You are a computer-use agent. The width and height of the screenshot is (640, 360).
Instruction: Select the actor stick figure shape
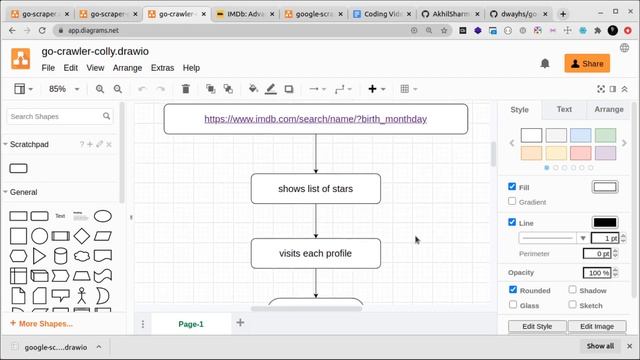click(x=82, y=296)
